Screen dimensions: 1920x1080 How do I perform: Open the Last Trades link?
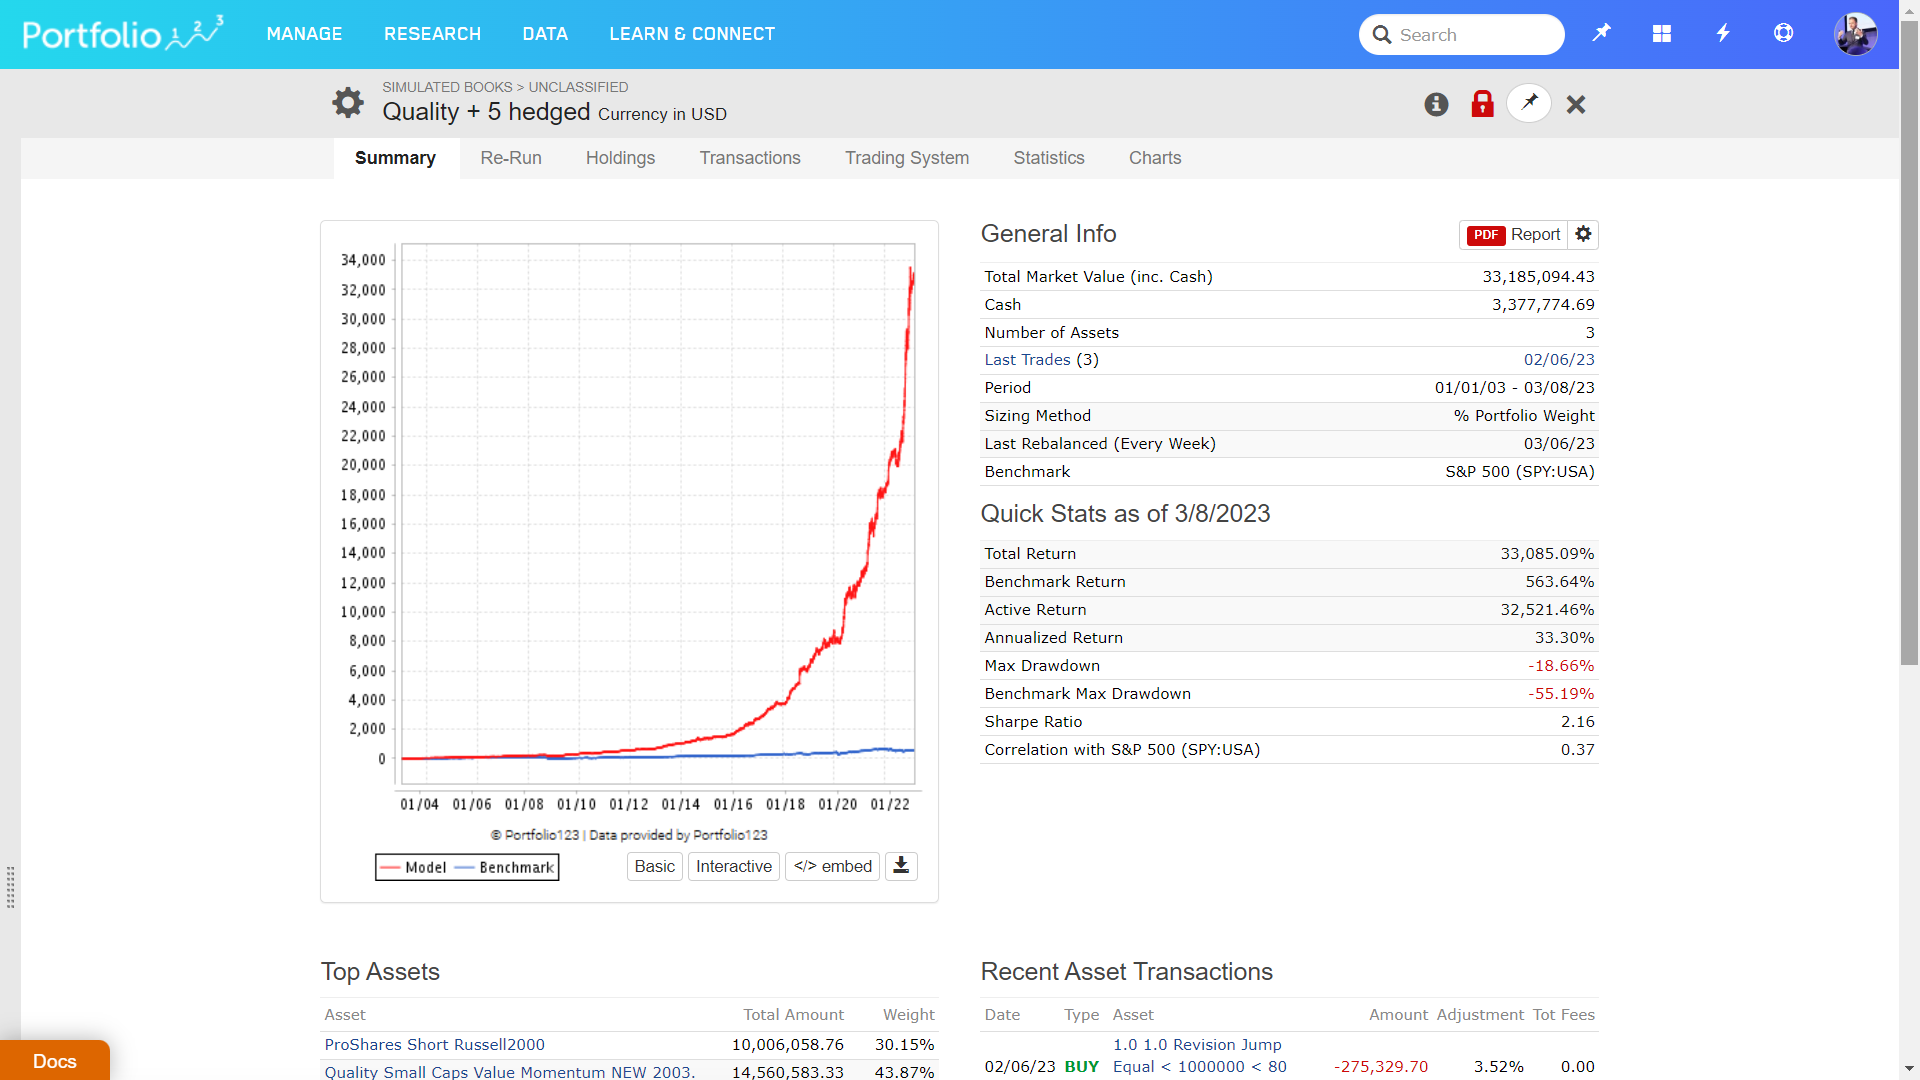coord(1027,360)
